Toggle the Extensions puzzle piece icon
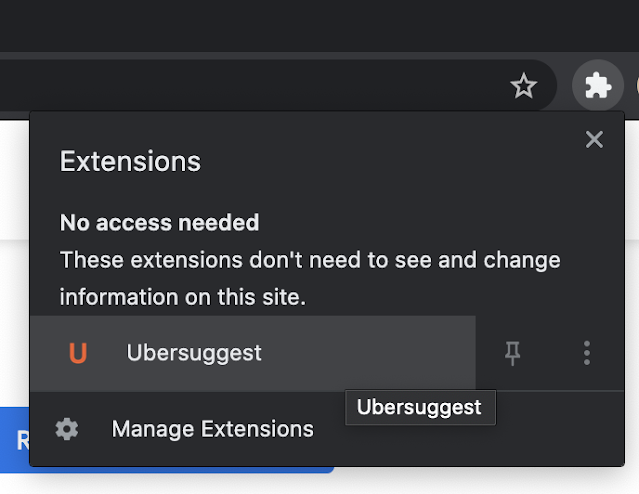639x494 pixels. pyautogui.click(x=597, y=87)
